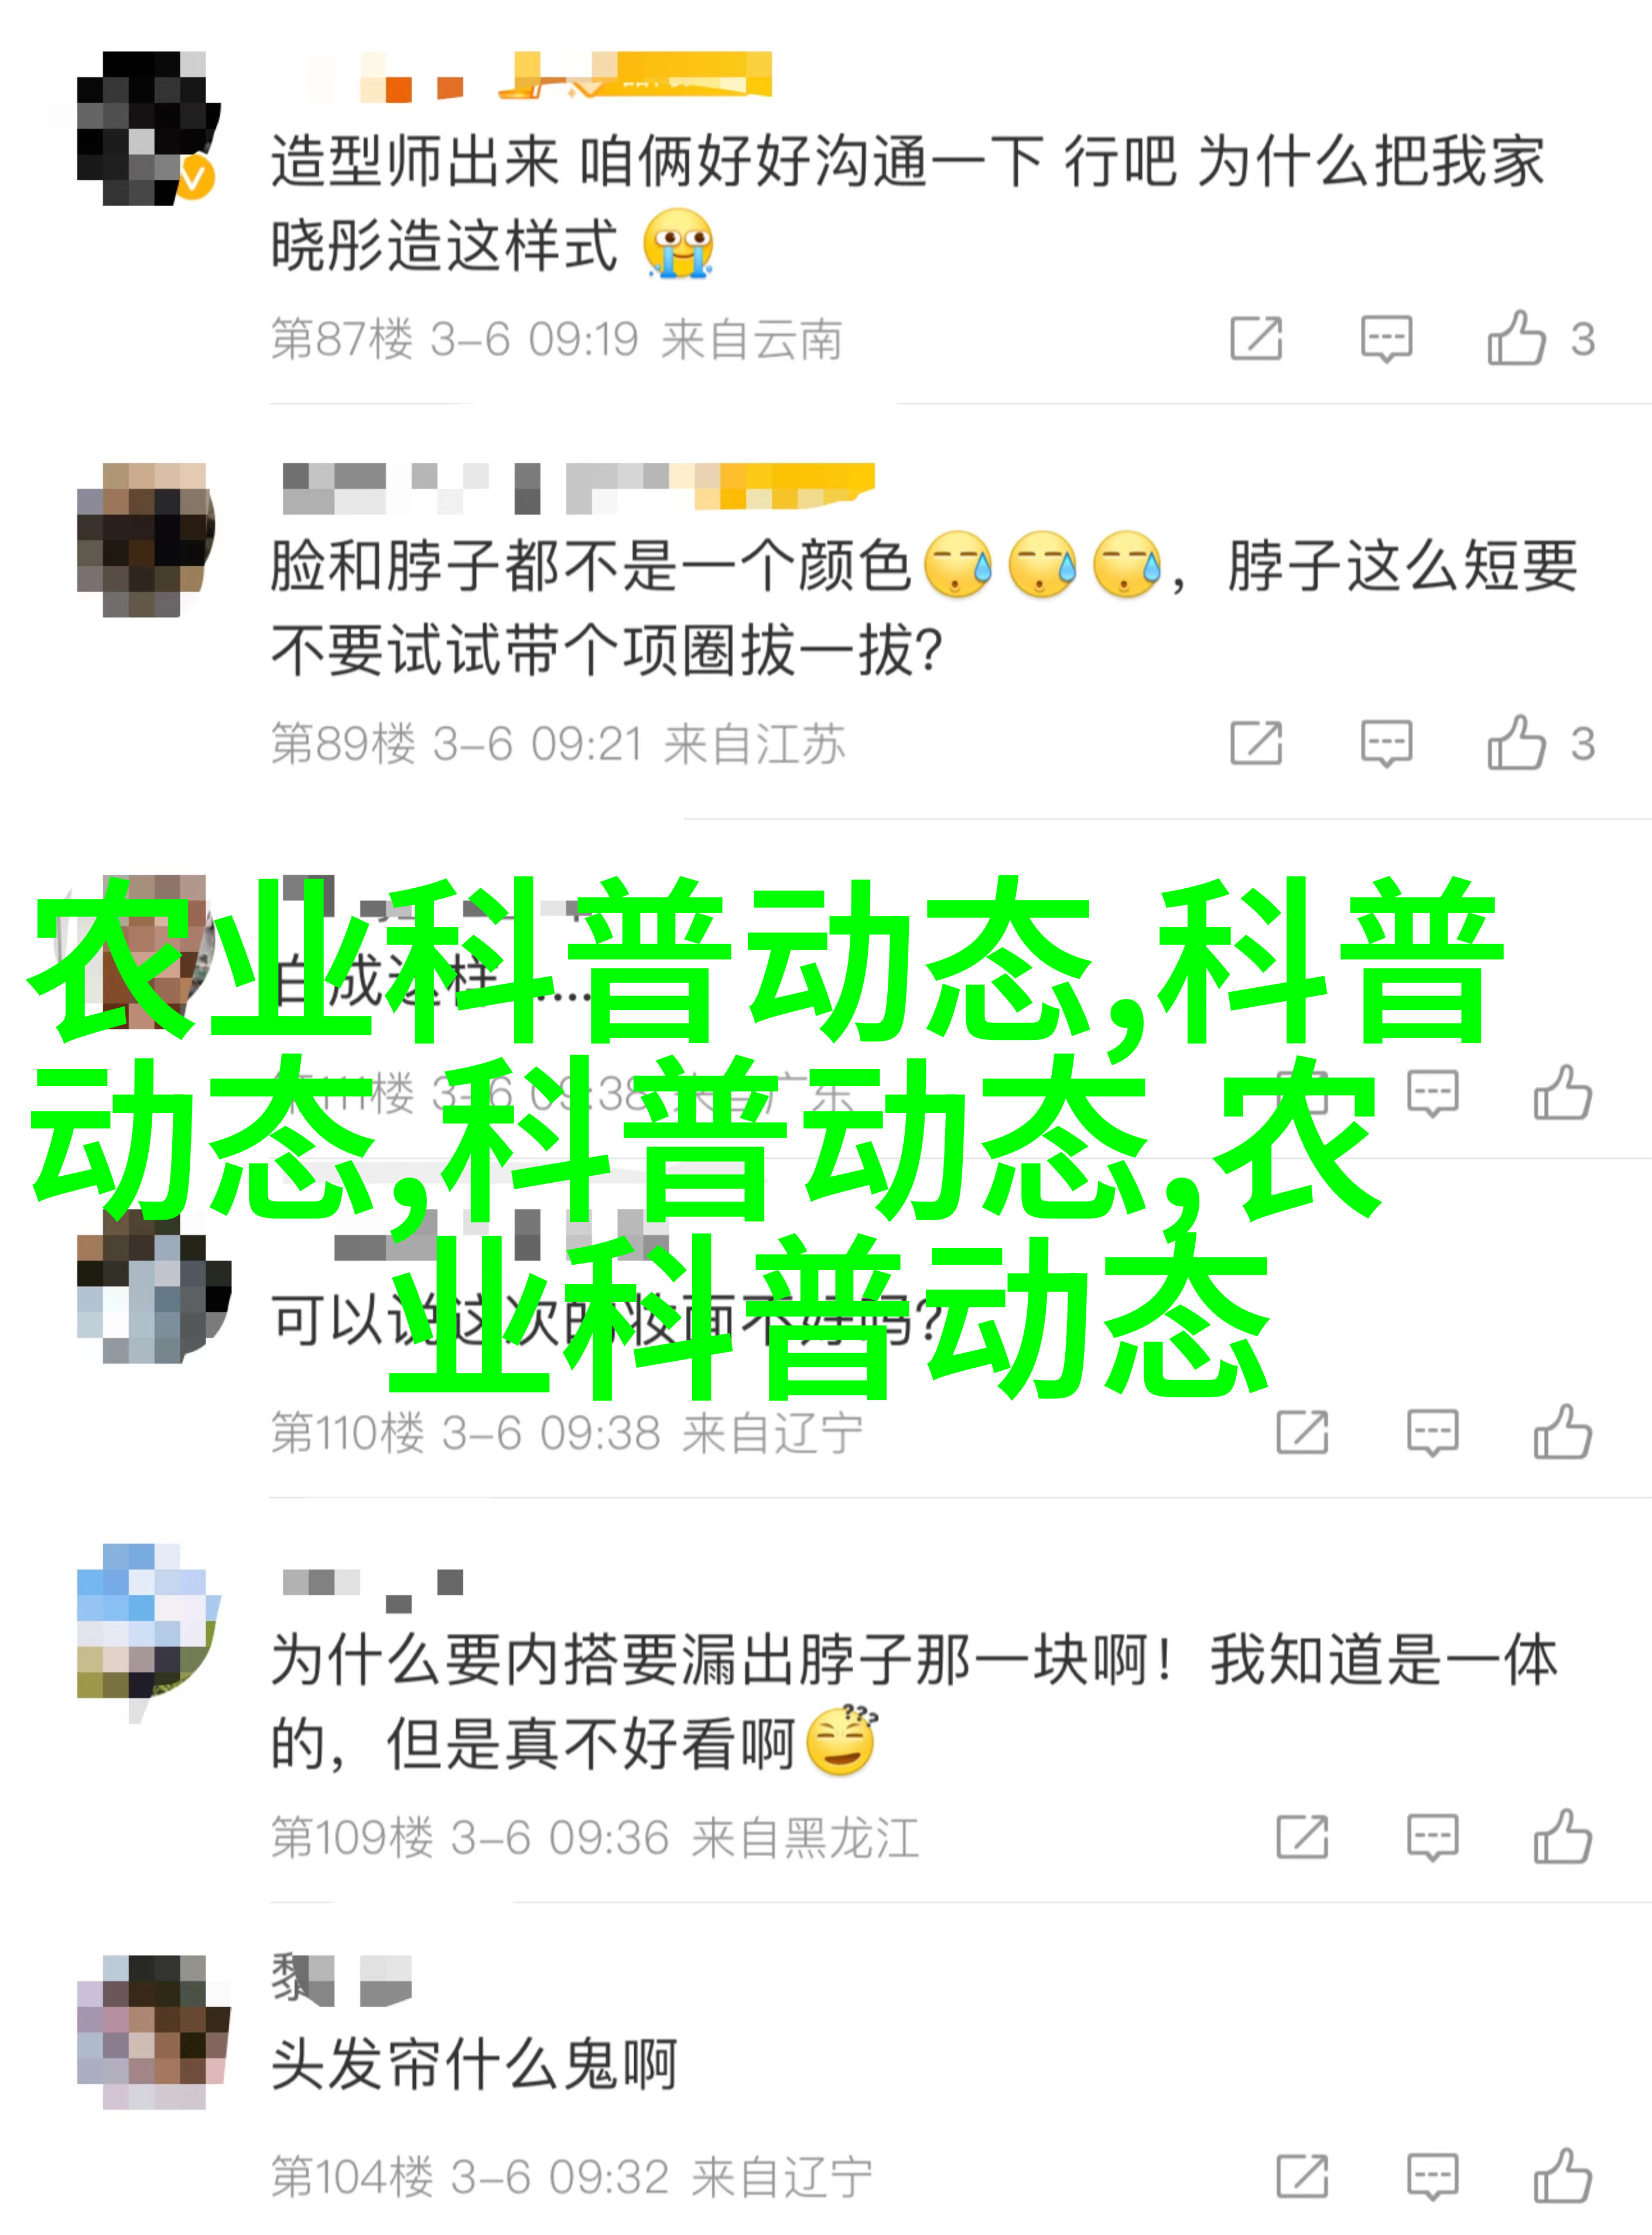This screenshot has height=2235, width=1652.
Task: Open avatar of the floor 89 commenter
Action: [x=146, y=539]
